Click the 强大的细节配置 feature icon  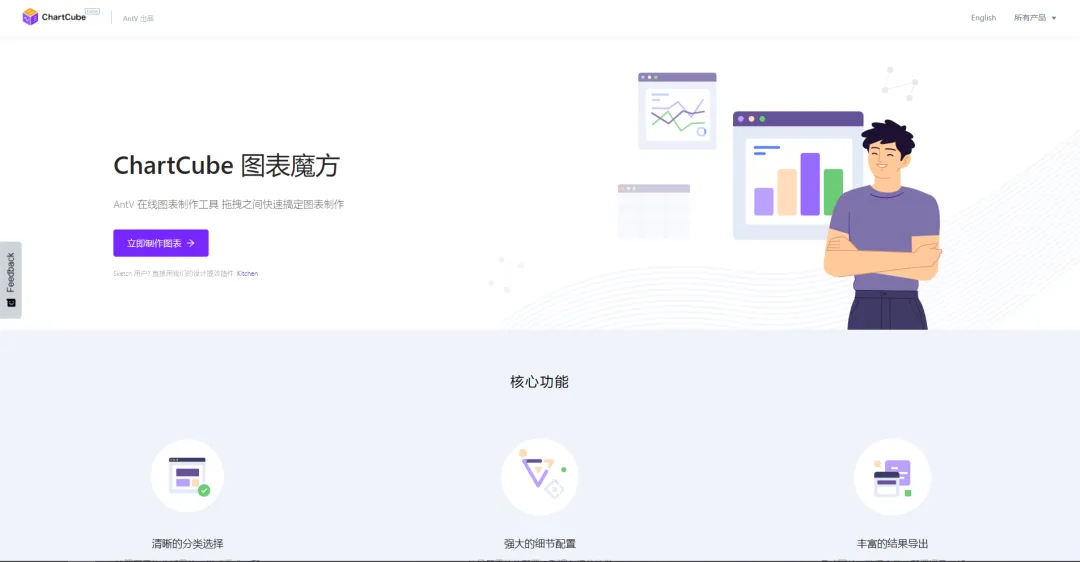pyautogui.click(x=539, y=476)
